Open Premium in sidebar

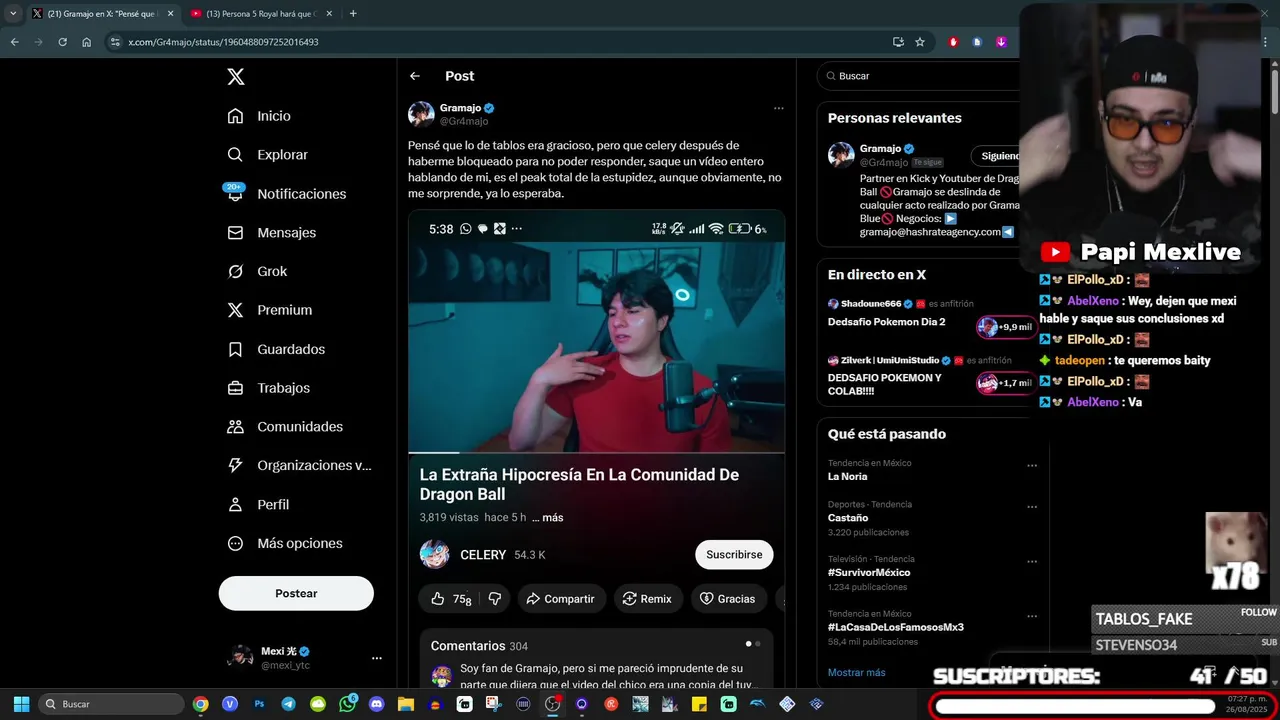(271, 310)
